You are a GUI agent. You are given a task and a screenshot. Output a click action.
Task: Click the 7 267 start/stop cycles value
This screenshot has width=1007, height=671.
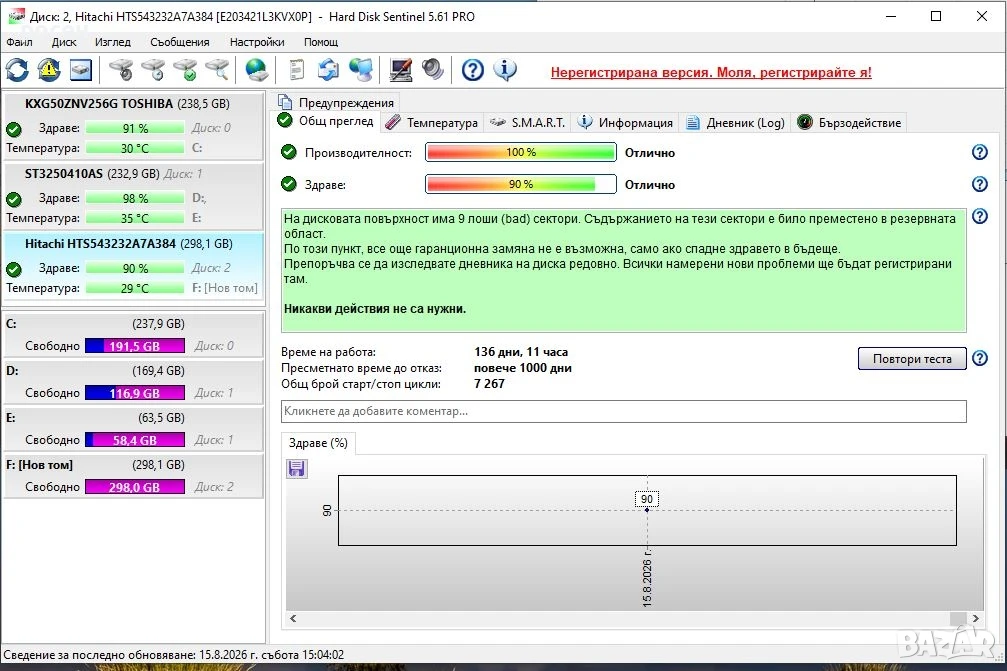point(489,384)
